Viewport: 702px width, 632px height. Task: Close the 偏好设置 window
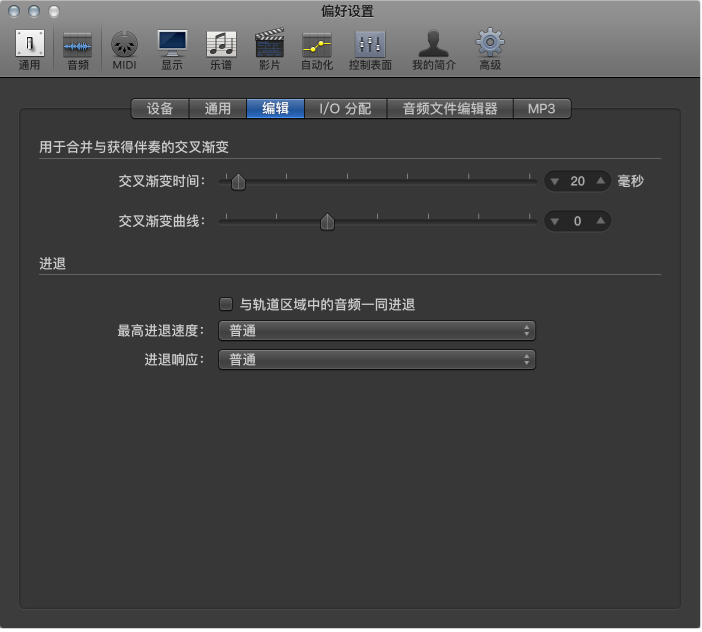point(14,11)
